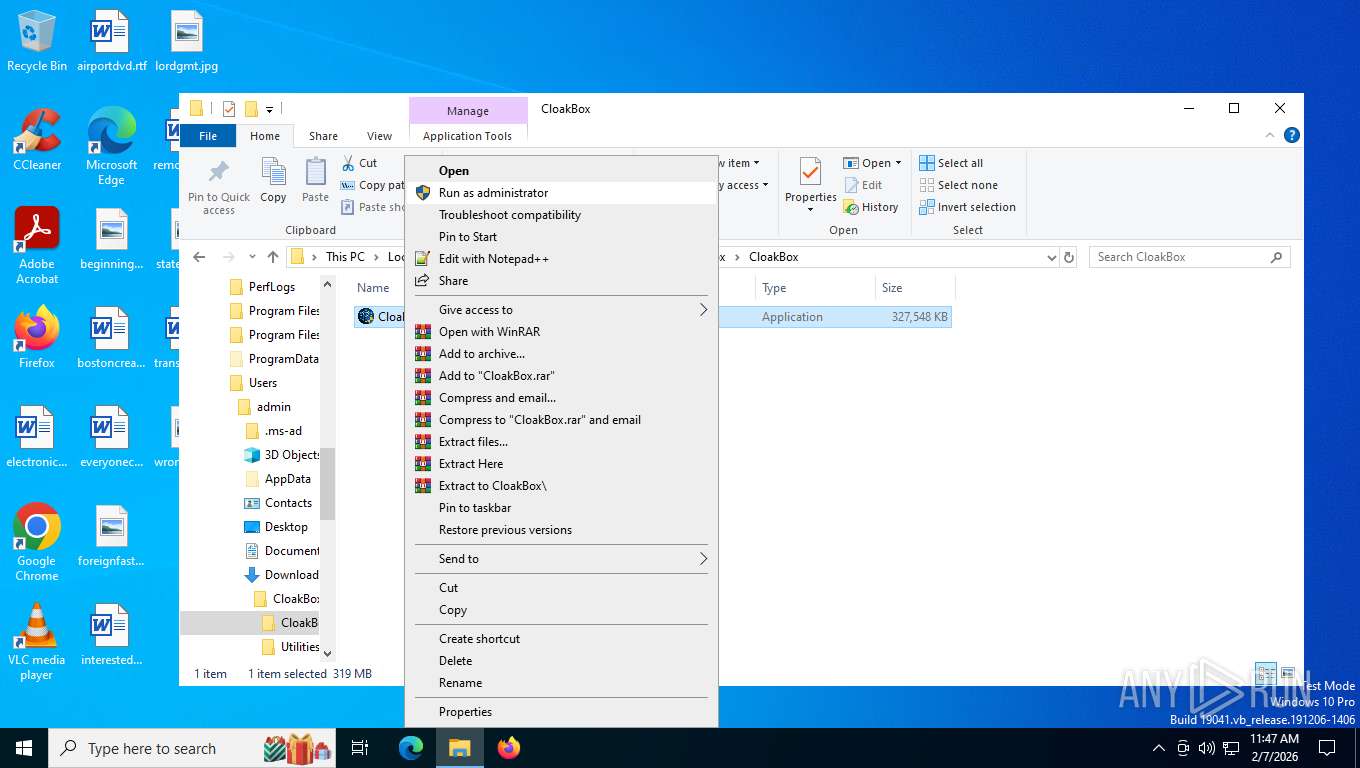Click the navigation pane scrollbar
The height and width of the screenshot is (768, 1360).
(327, 484)
